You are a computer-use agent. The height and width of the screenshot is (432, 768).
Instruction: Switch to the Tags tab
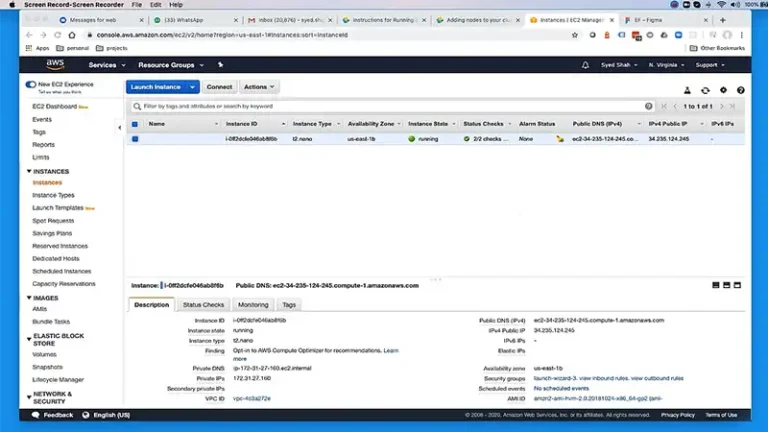(x=289, y=305)
